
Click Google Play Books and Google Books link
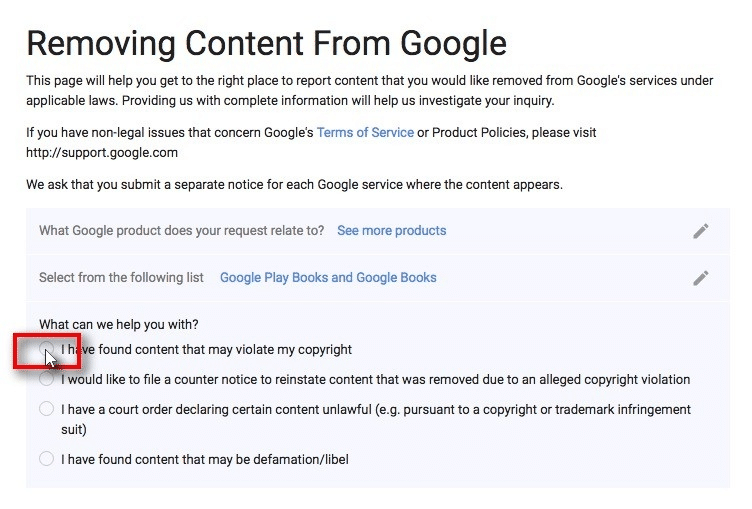[x=328, y=278]
